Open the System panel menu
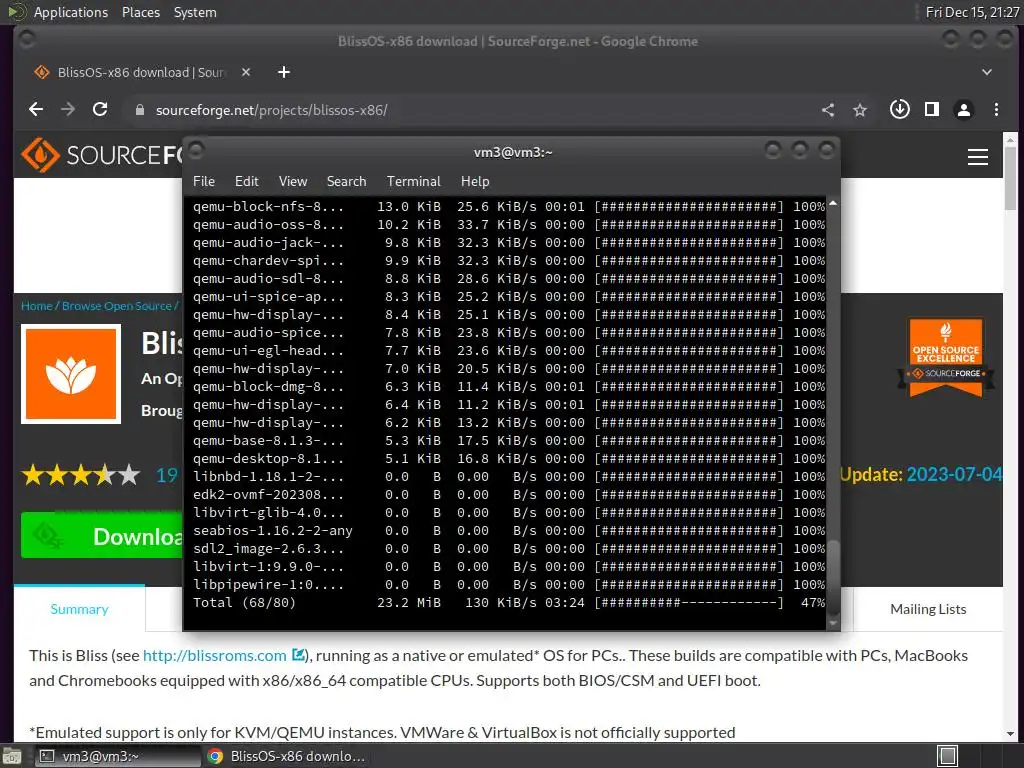The height and width of the screenshot is (768, 1024). click(195, 12)
